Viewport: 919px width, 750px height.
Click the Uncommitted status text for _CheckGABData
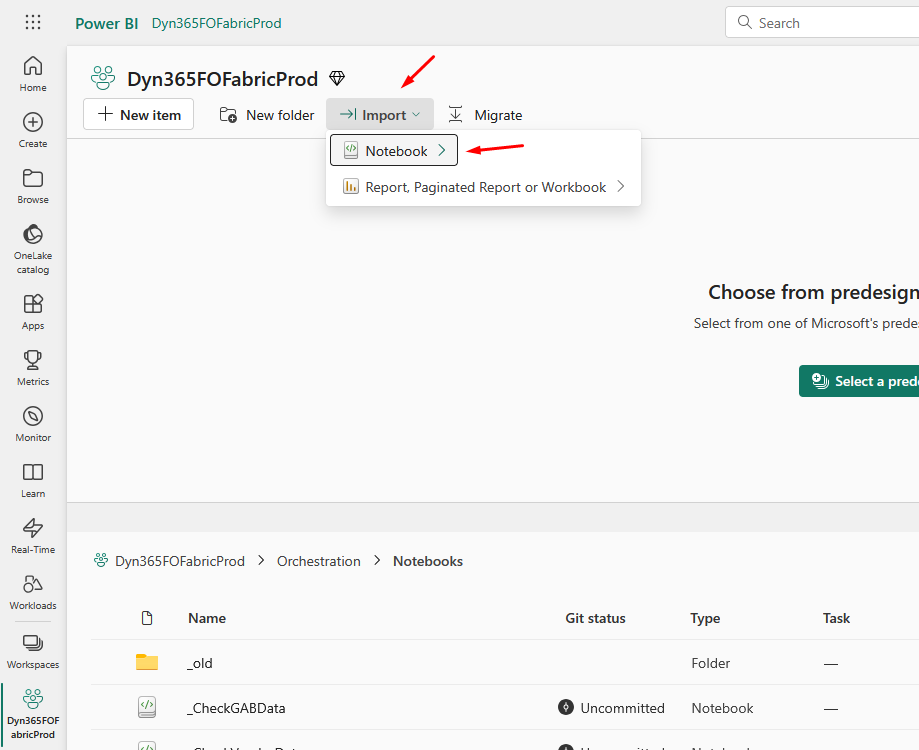(622, 708)
